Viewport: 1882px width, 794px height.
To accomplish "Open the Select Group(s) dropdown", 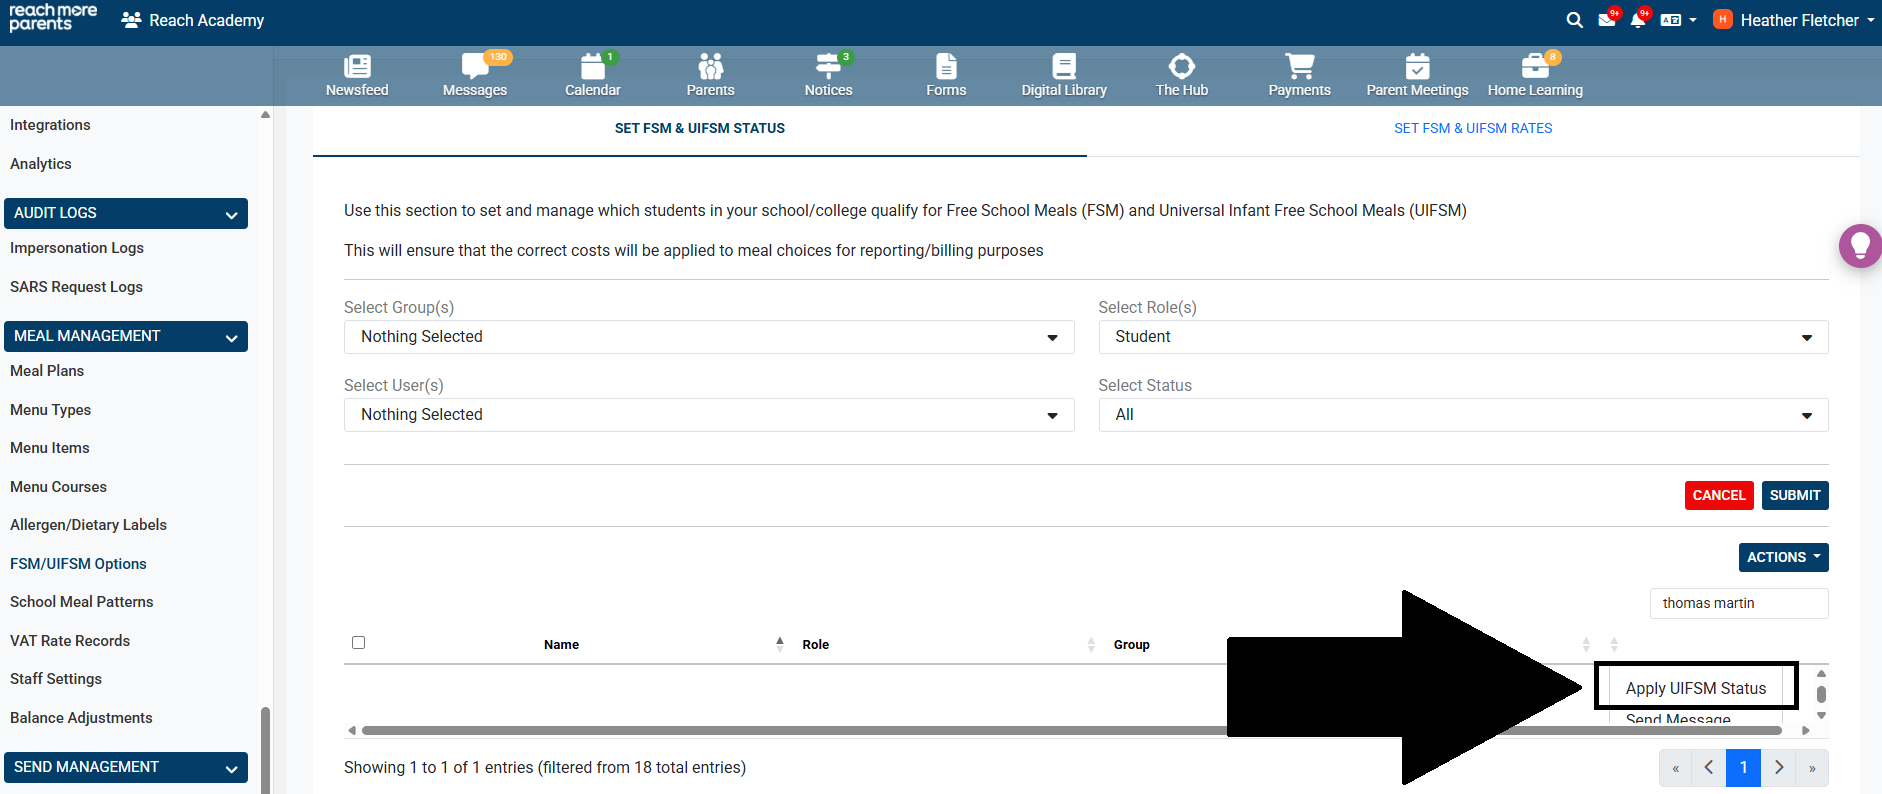I will [x=709, y=337].
